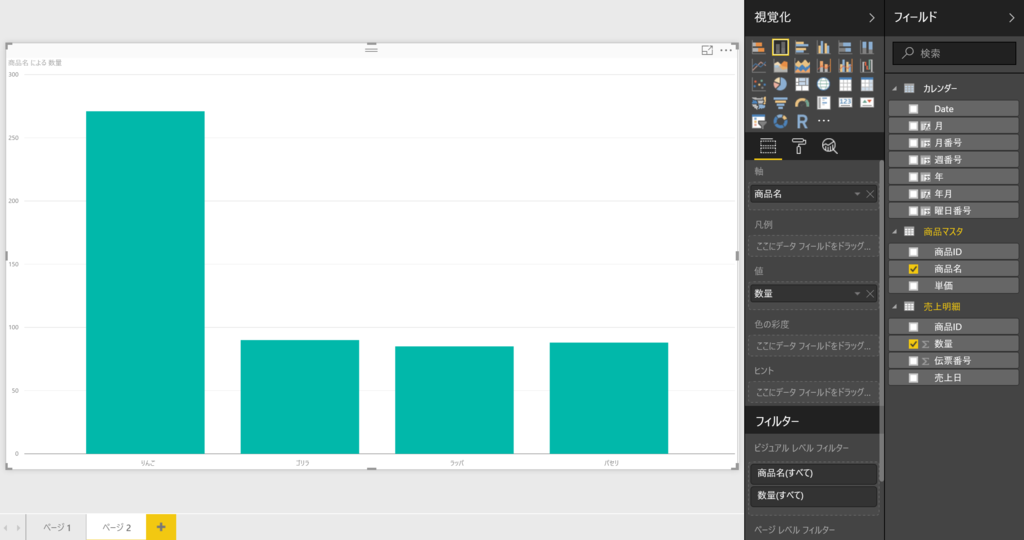Choose line and clustered column chart
1024x540 pixels.
(845, 66)
